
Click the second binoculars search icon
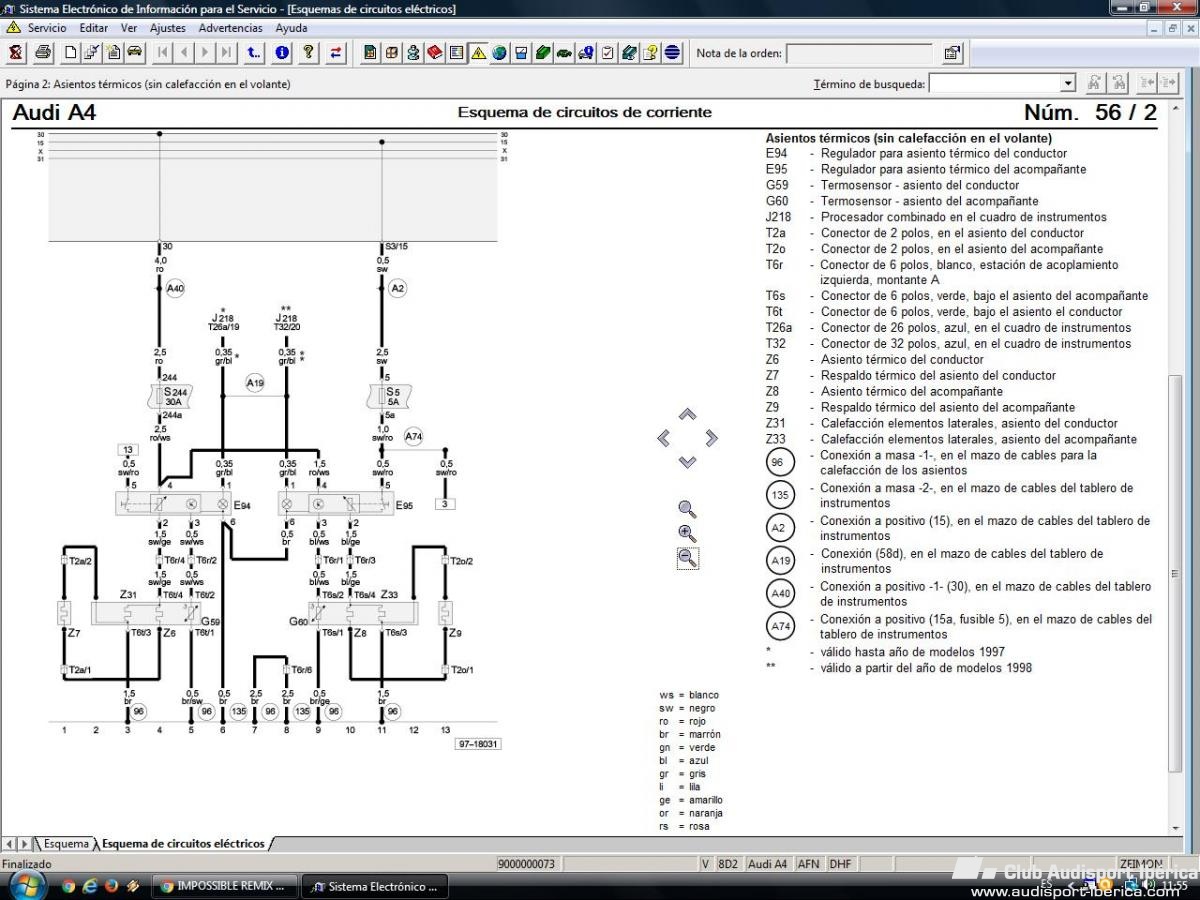coord(1119,83)
